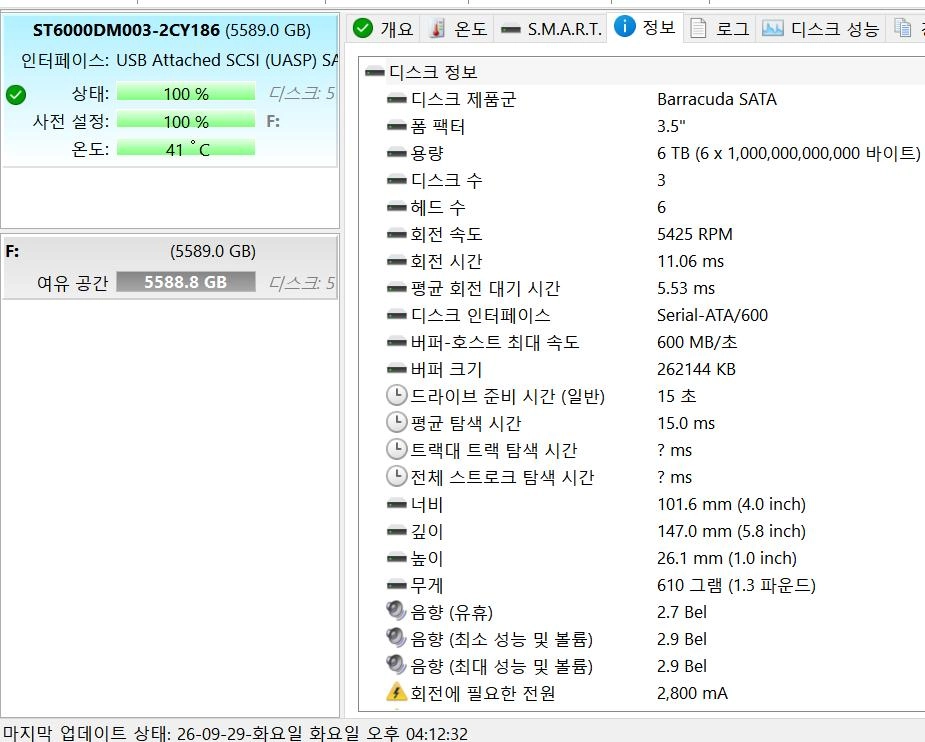Click the 헤드 수 row label
Screen dimensions: 925x742
tap(438, 208)
